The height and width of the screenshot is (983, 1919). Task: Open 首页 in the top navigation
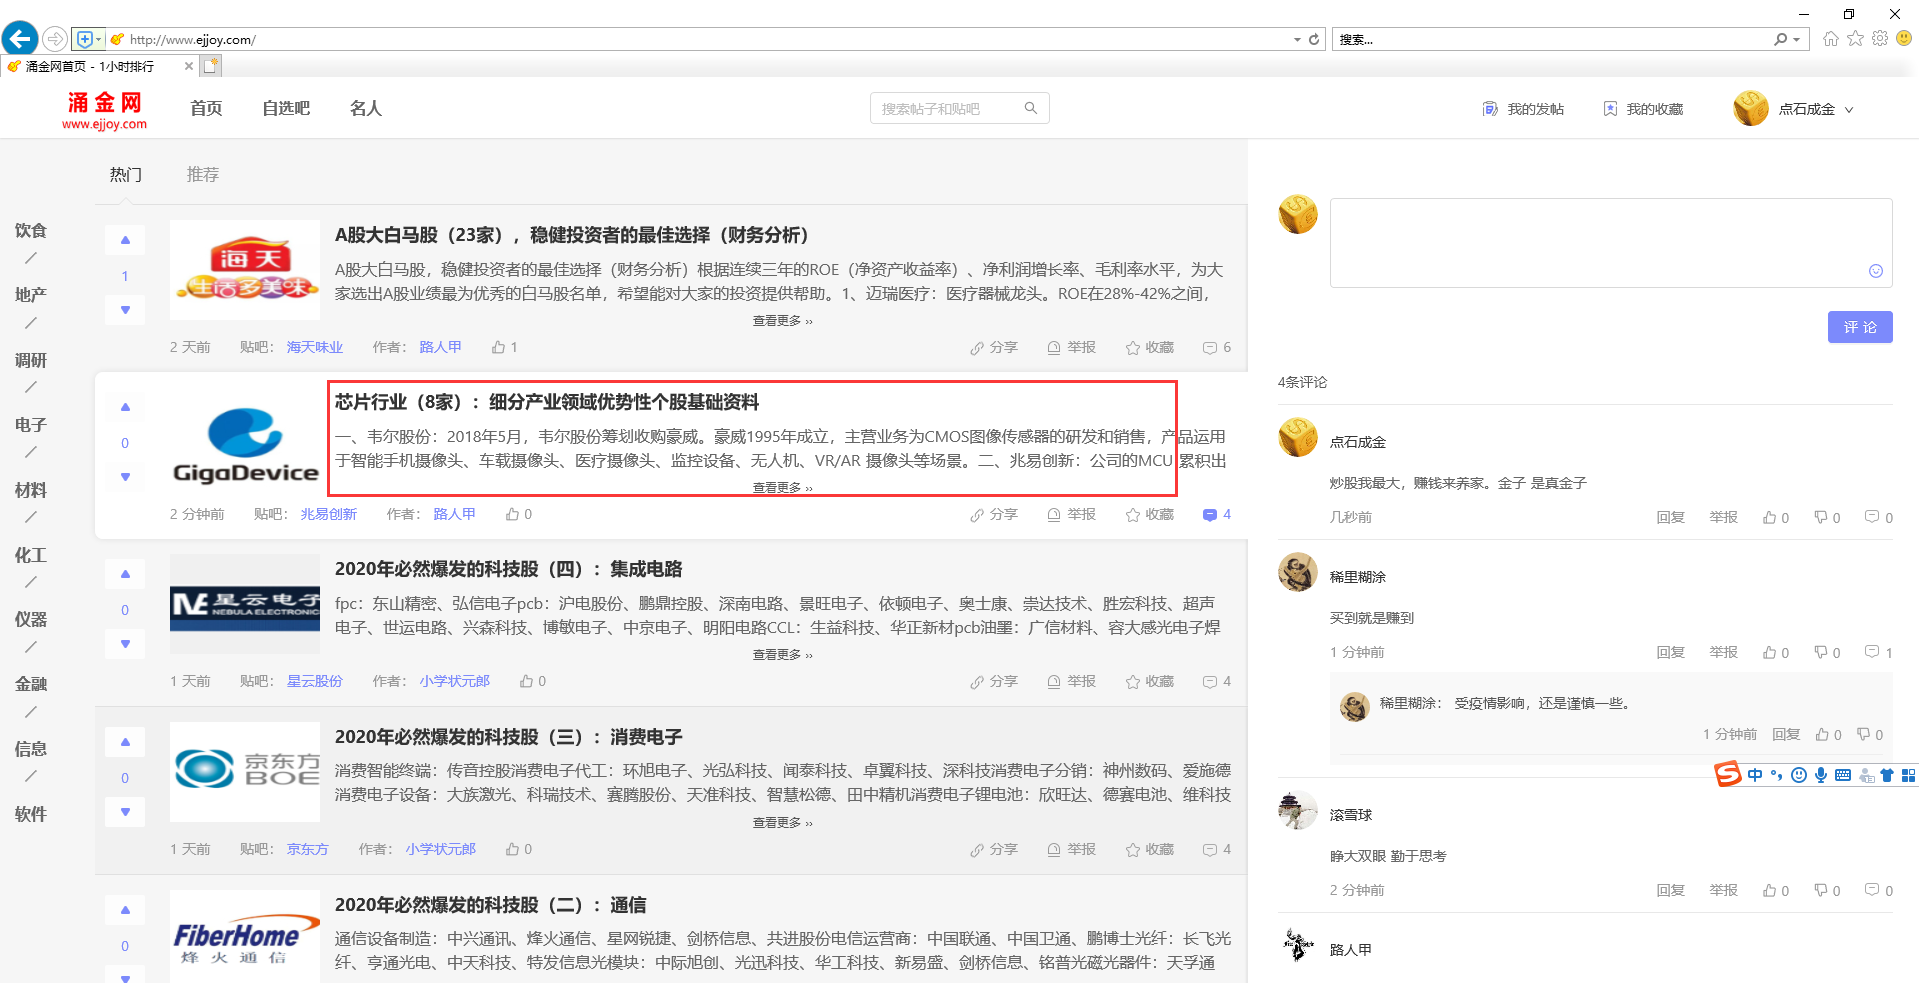[206, 108]
